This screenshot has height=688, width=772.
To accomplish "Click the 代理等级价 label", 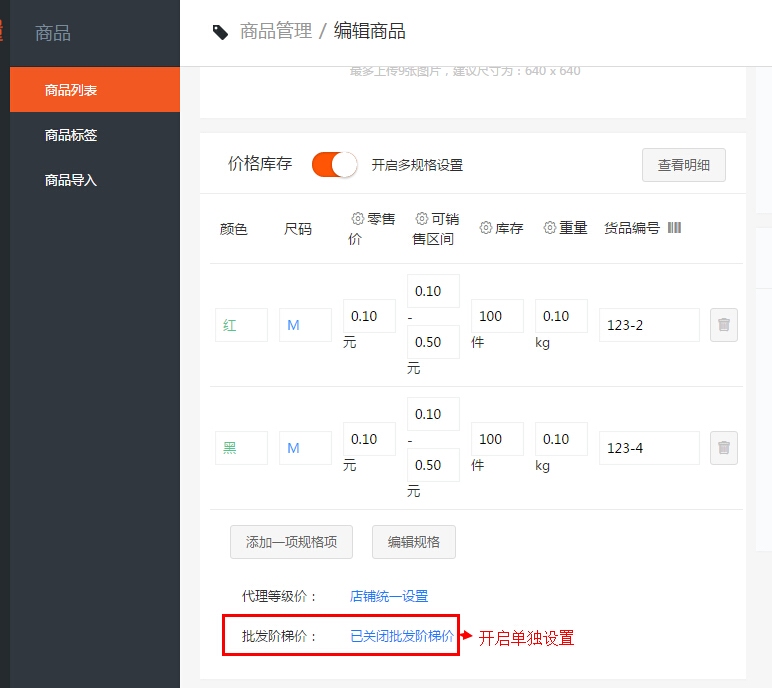I will tap(278, 596).
